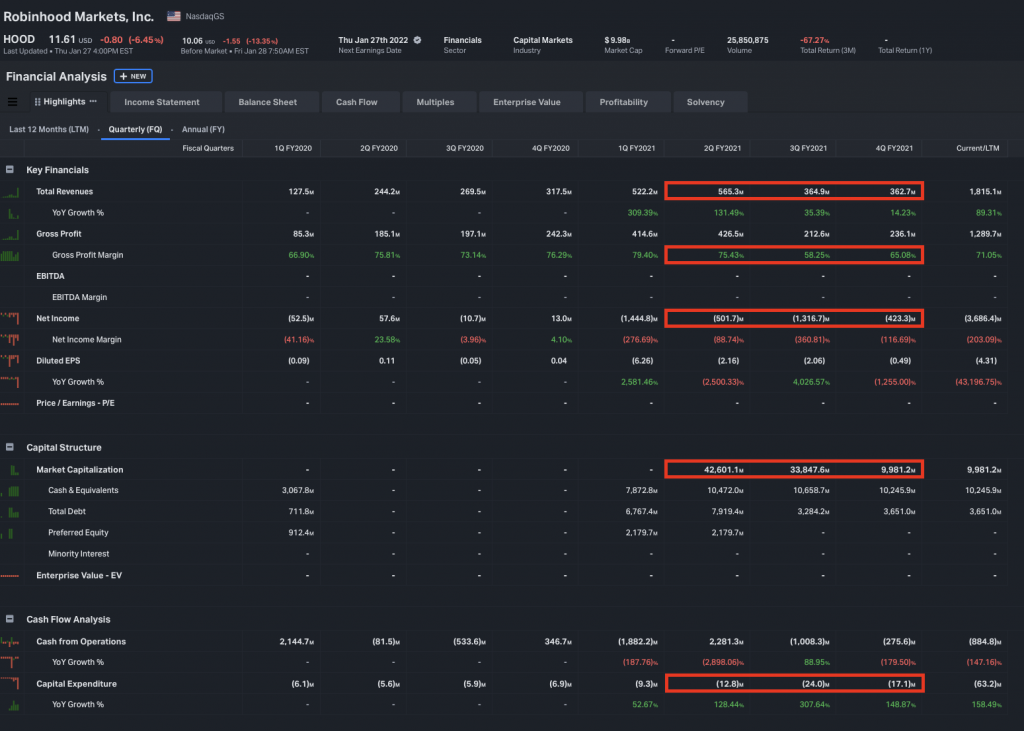This screenshot has width=1024, height=731.
Task: Click the three-dot options on Highlights tab
Action: point(93,101)
